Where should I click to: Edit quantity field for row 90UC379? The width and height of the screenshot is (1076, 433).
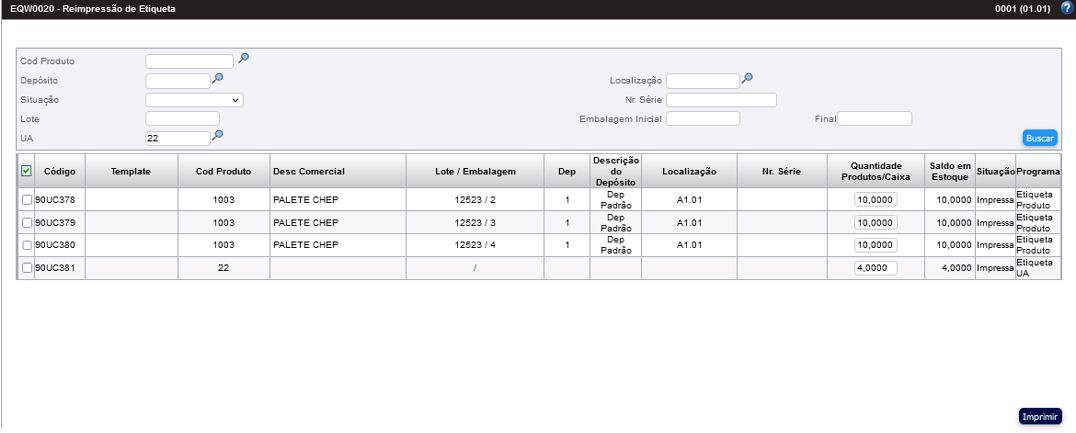(x=875, y=223)
